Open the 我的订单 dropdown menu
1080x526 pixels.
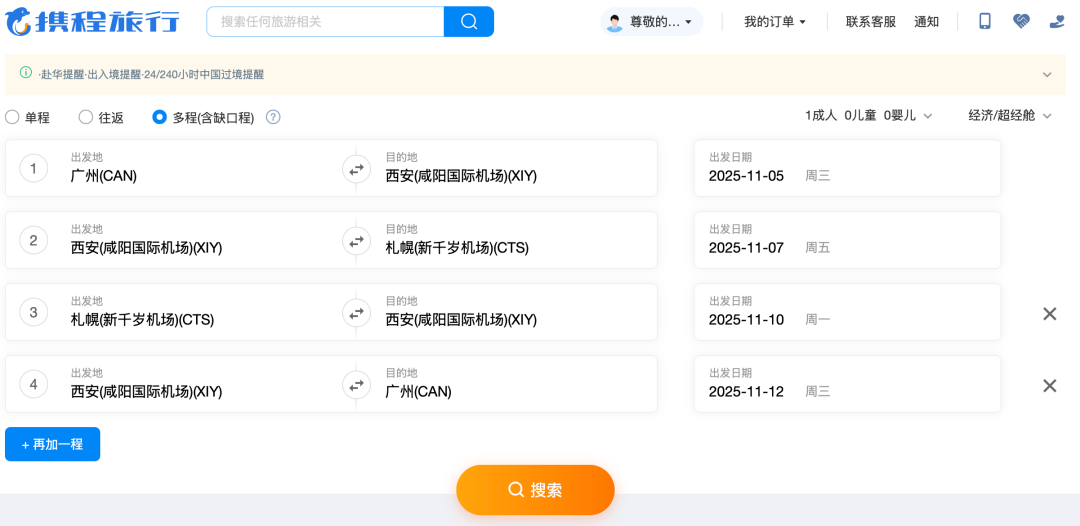(775, 22)
